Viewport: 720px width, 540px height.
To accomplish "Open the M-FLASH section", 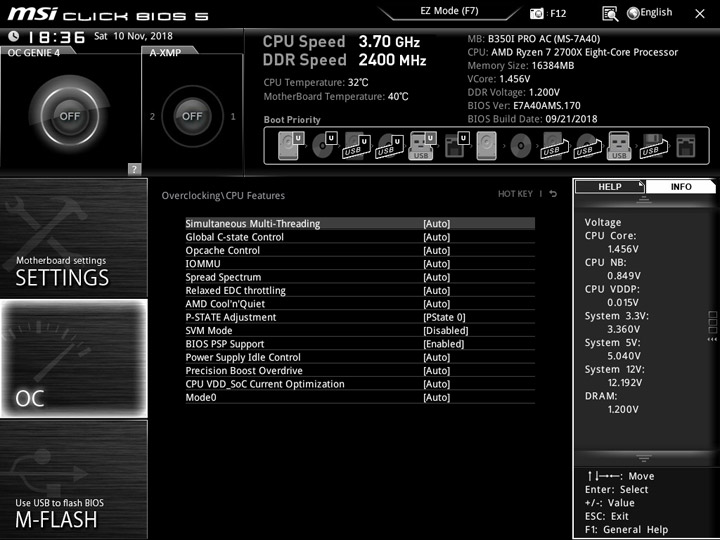I will point(73,479).
